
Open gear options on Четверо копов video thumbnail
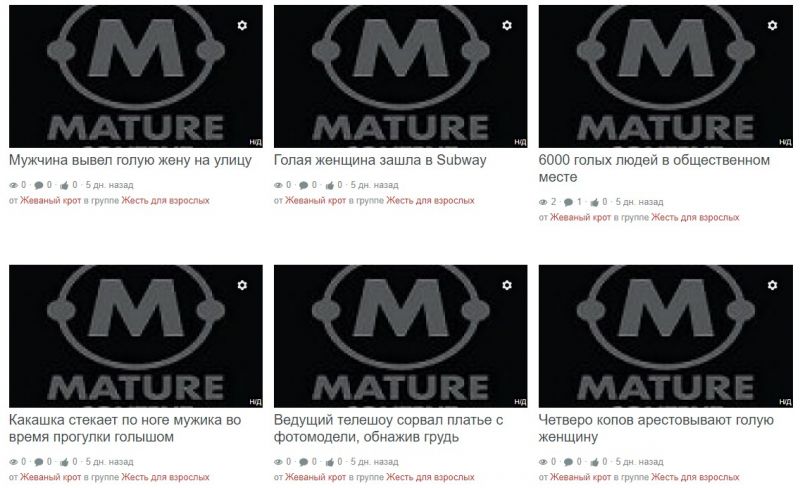[772, 285]
